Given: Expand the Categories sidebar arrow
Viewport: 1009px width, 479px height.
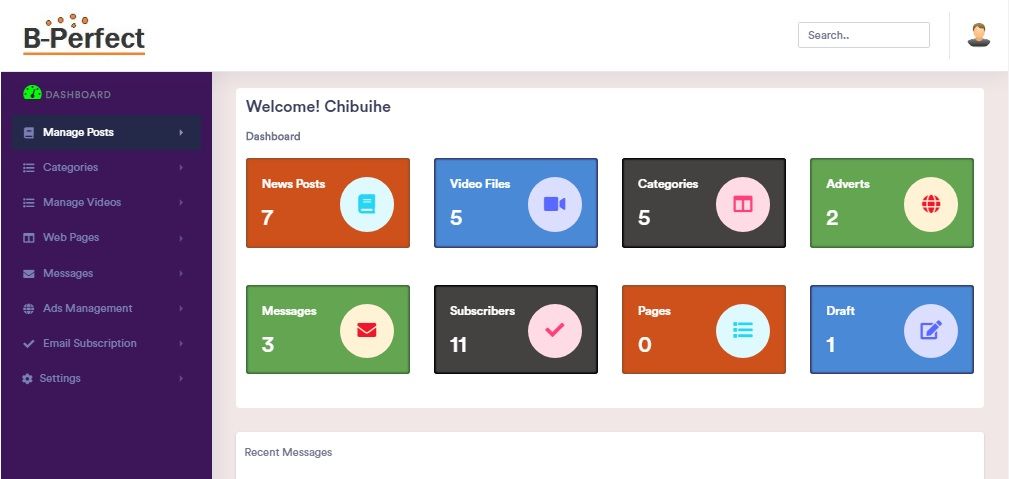Looking at the screenshot, I should point(181,167).
